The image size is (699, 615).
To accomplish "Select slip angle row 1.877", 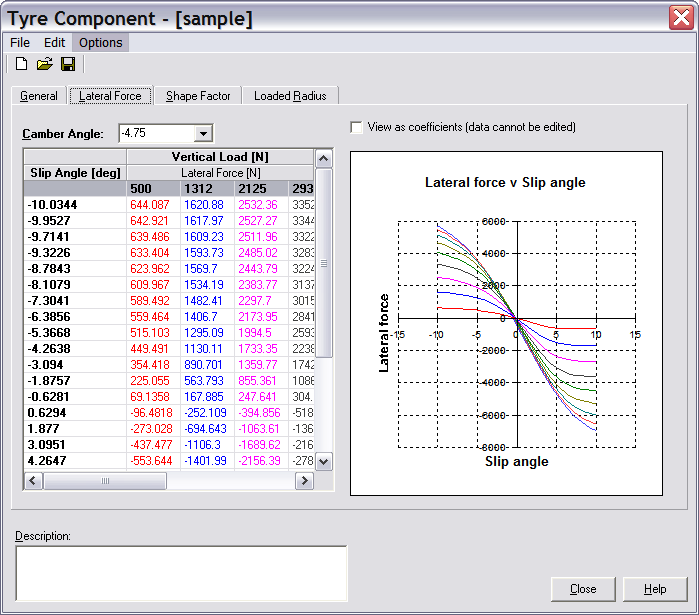I will [x=75, y=429].
